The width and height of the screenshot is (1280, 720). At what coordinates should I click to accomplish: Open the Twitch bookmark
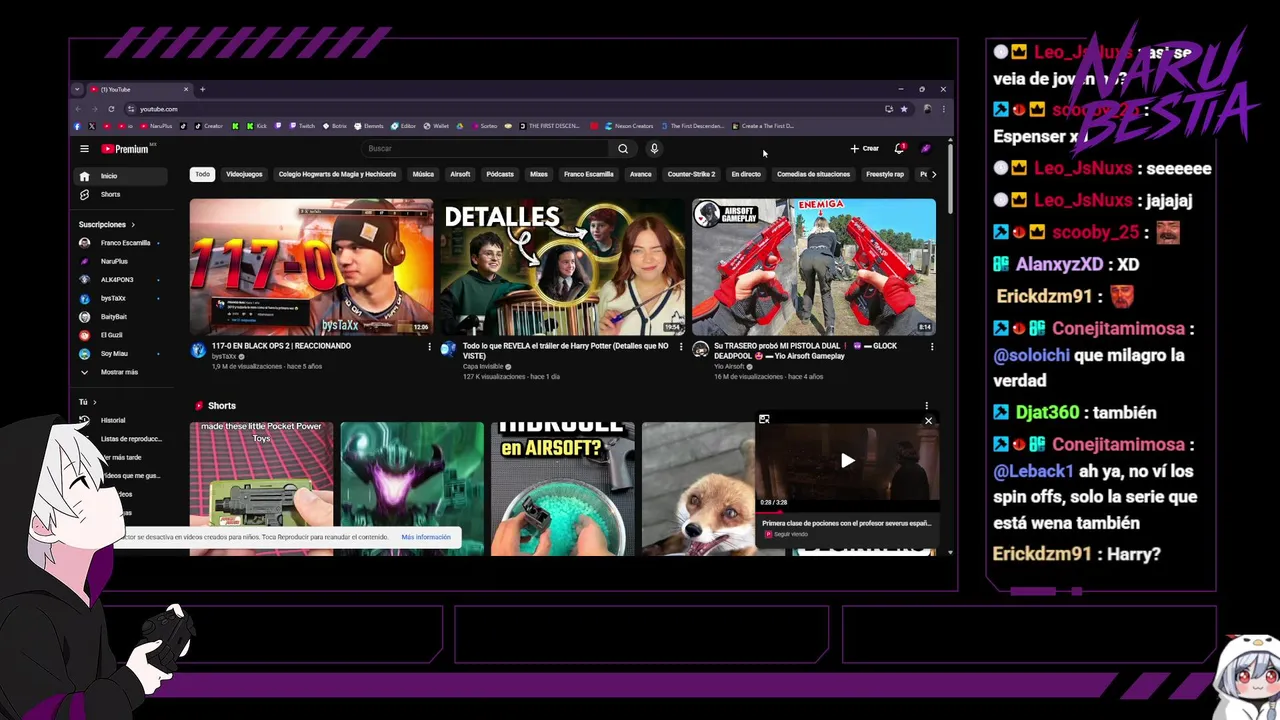302,126
